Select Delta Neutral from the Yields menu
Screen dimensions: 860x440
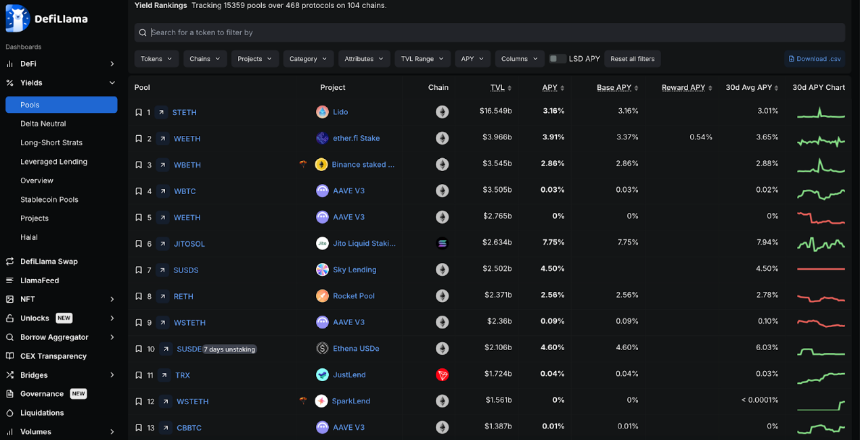pyautogui.click(x=43, y=123)
